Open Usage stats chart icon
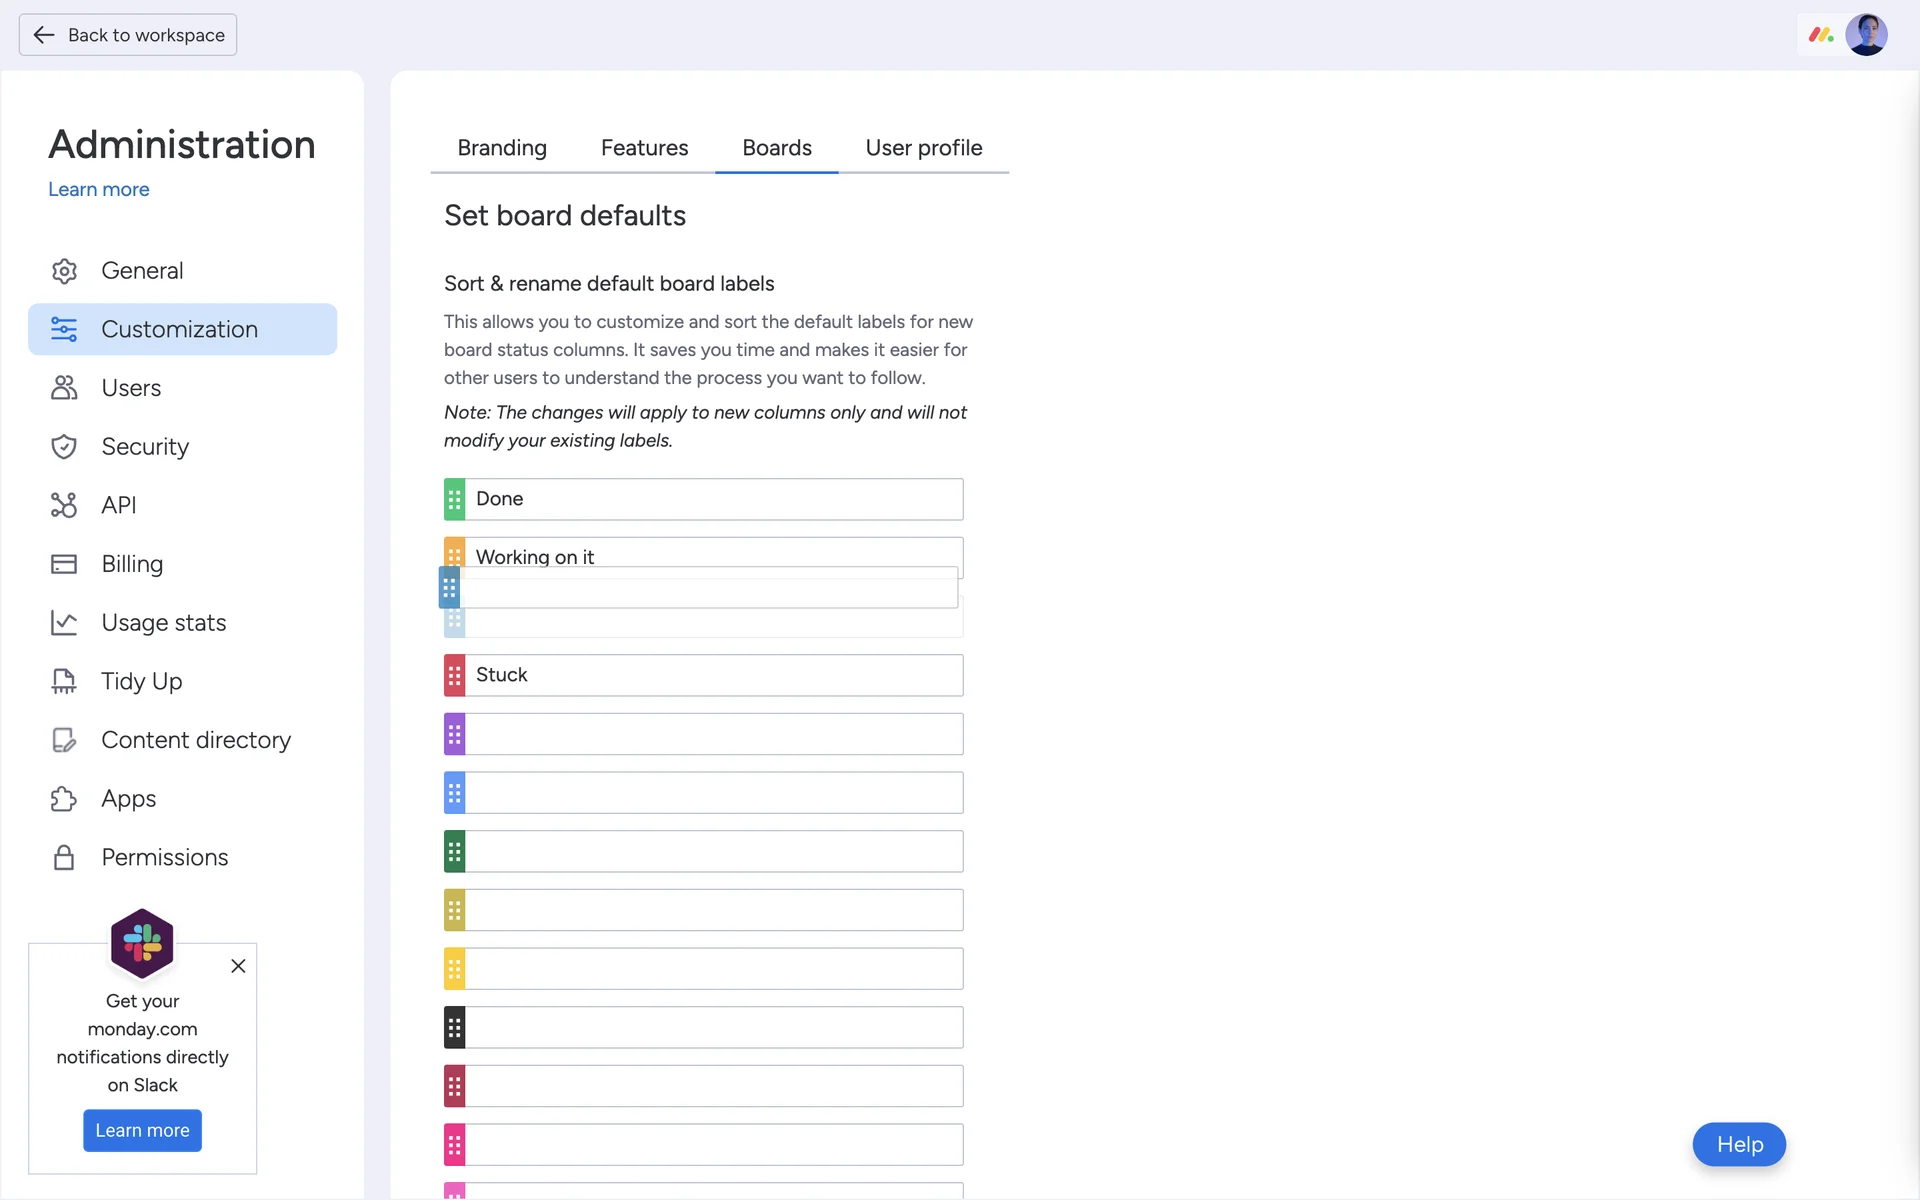1920x1200 pixels. (64, 623)
